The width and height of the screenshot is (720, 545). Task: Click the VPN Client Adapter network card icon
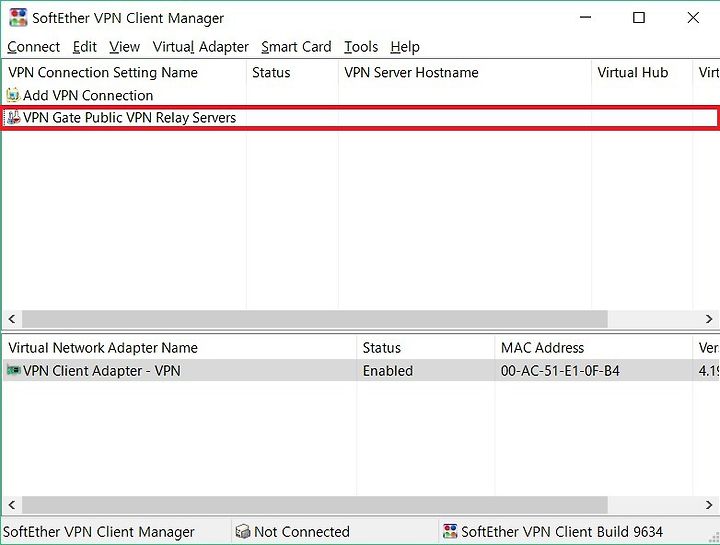coord(13,370)
